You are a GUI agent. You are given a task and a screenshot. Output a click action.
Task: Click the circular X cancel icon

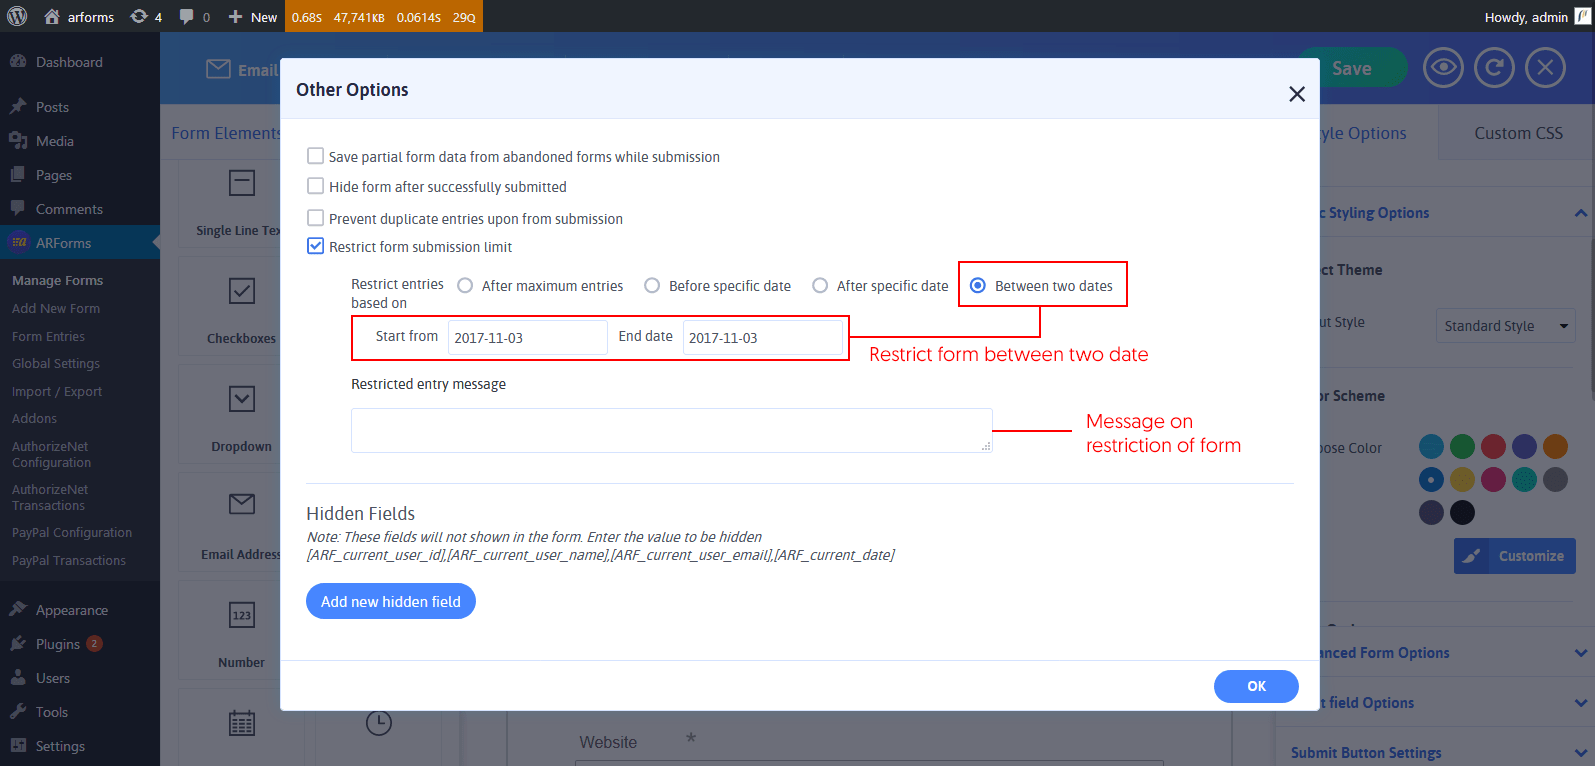1545,68
